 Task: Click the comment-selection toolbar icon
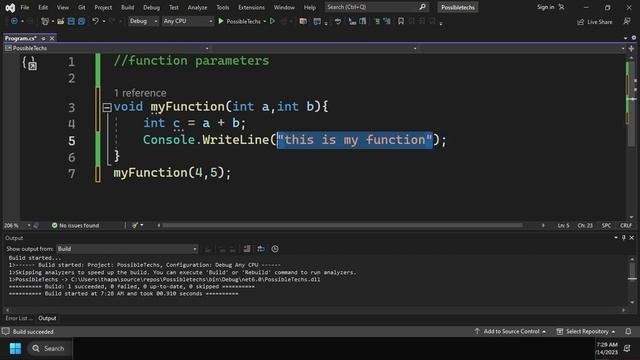click(x=377, y=21)
